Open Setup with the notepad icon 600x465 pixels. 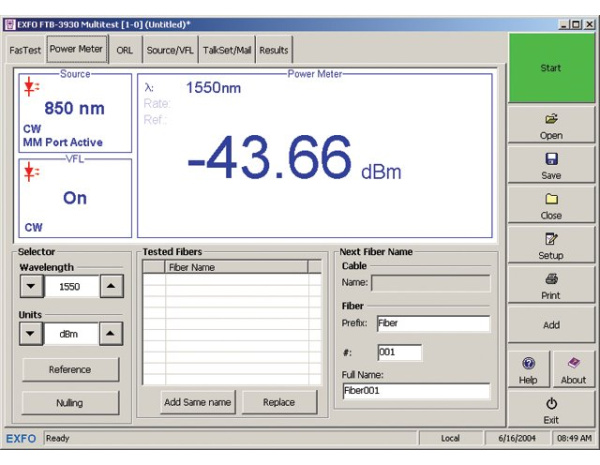pyautogui.click(x=550, y=244)
